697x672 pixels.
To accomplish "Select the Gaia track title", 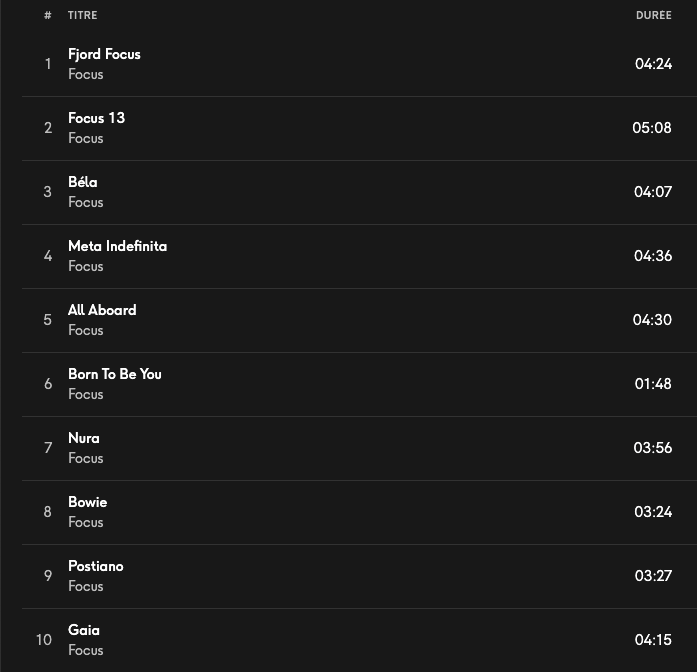I will [84, 630].
